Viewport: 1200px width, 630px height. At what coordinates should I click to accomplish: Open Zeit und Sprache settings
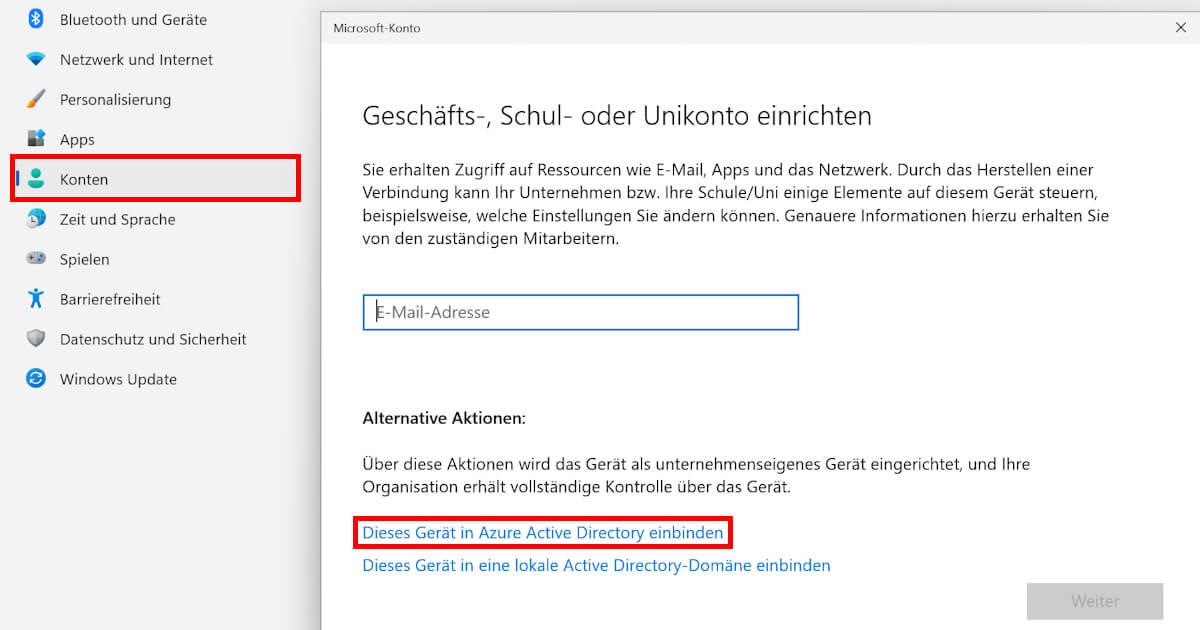tap(32, 219)
